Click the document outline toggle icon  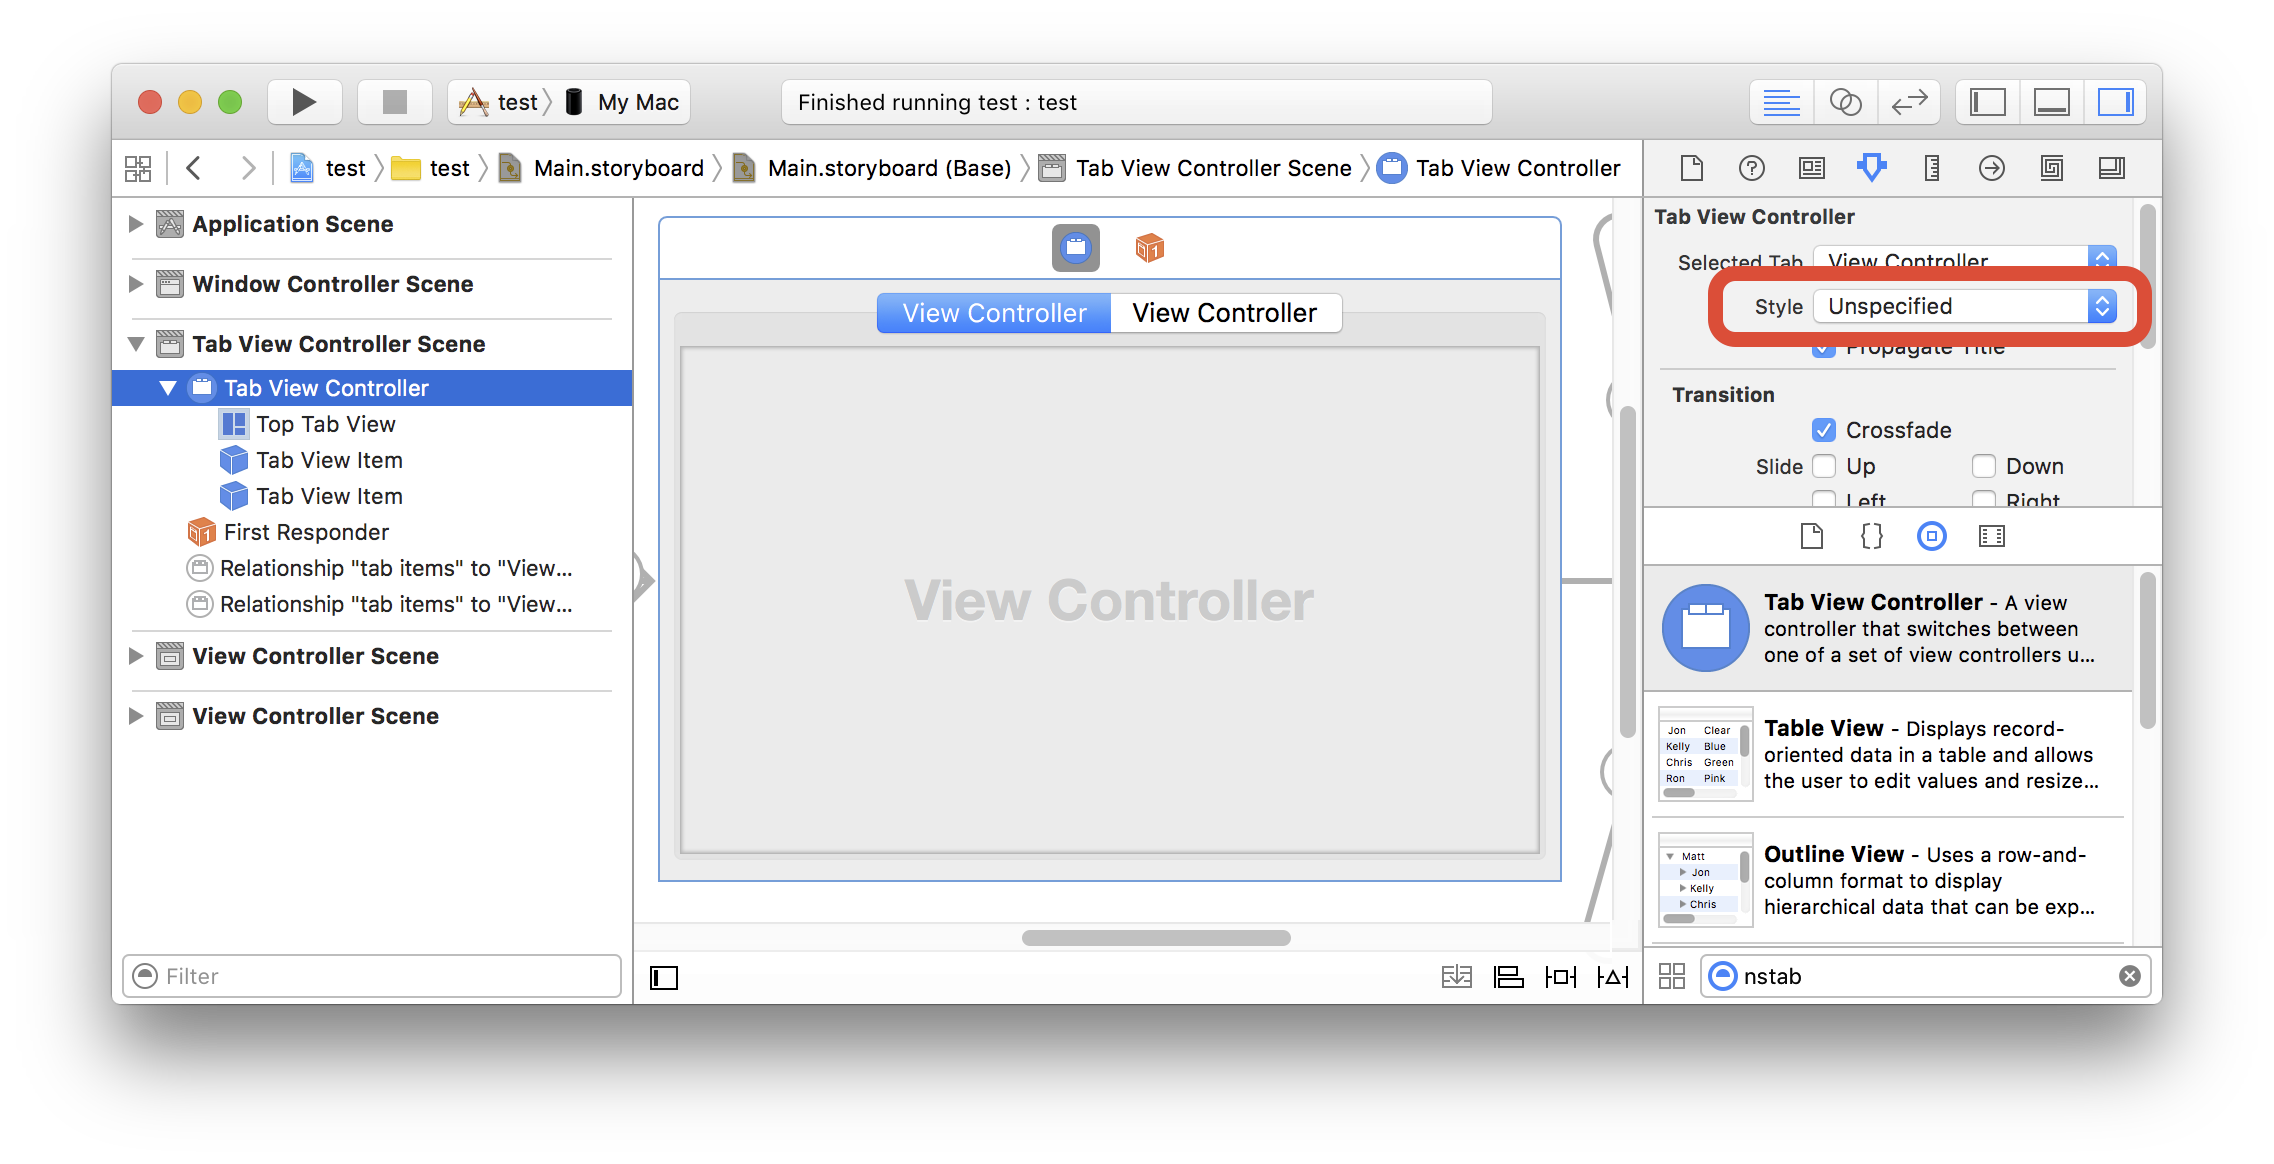tap(663, 977)
